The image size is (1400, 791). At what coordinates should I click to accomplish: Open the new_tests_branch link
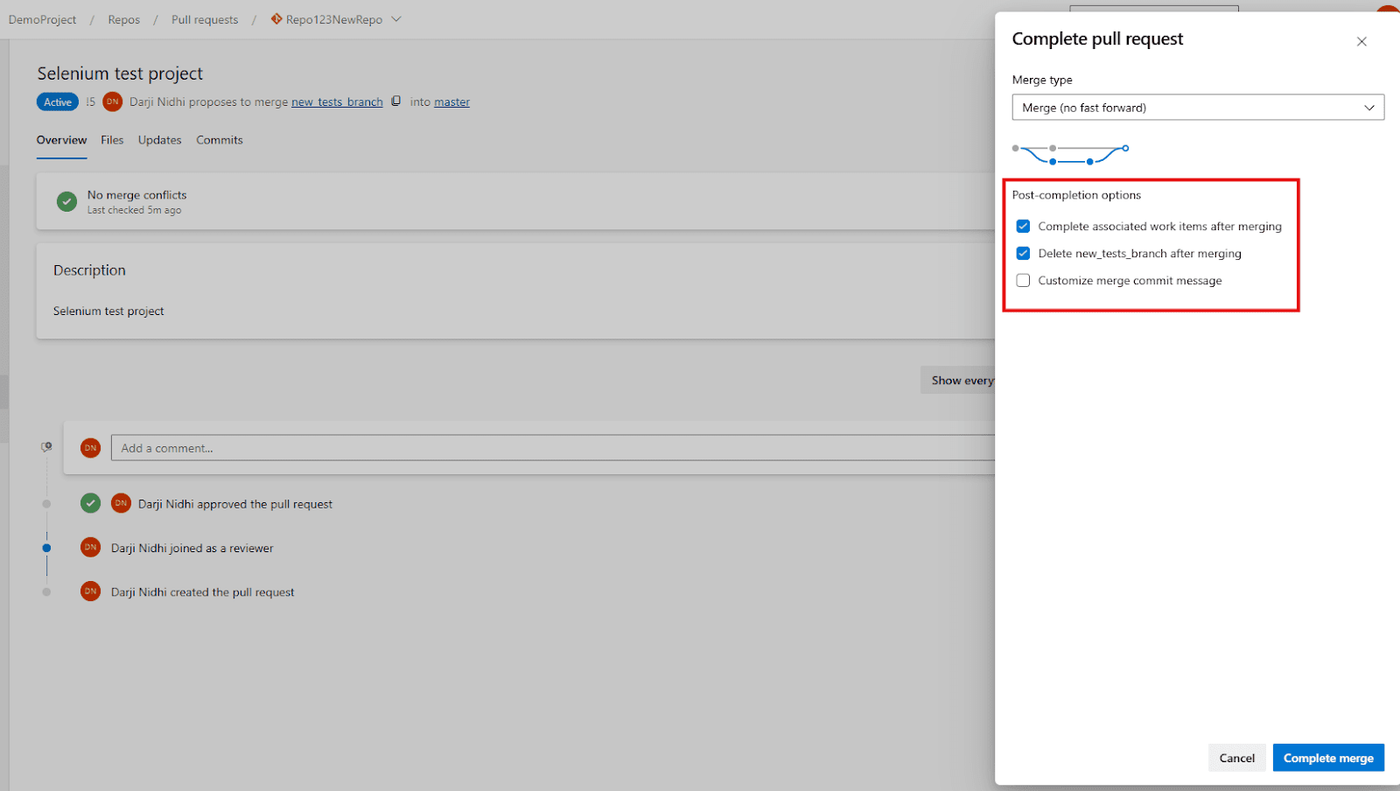click(337, 102)
